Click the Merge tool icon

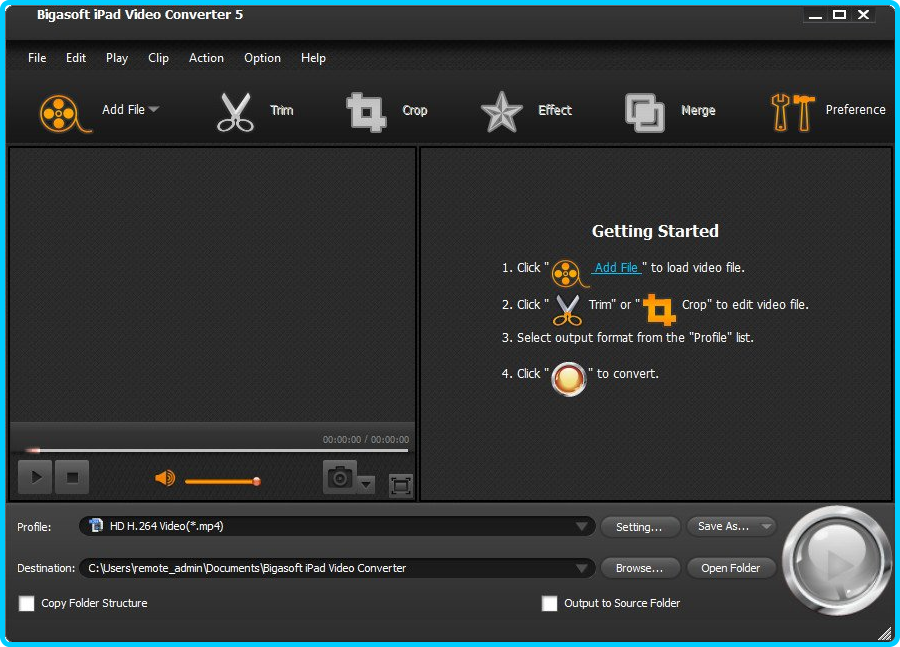click(x=645, y=113)
